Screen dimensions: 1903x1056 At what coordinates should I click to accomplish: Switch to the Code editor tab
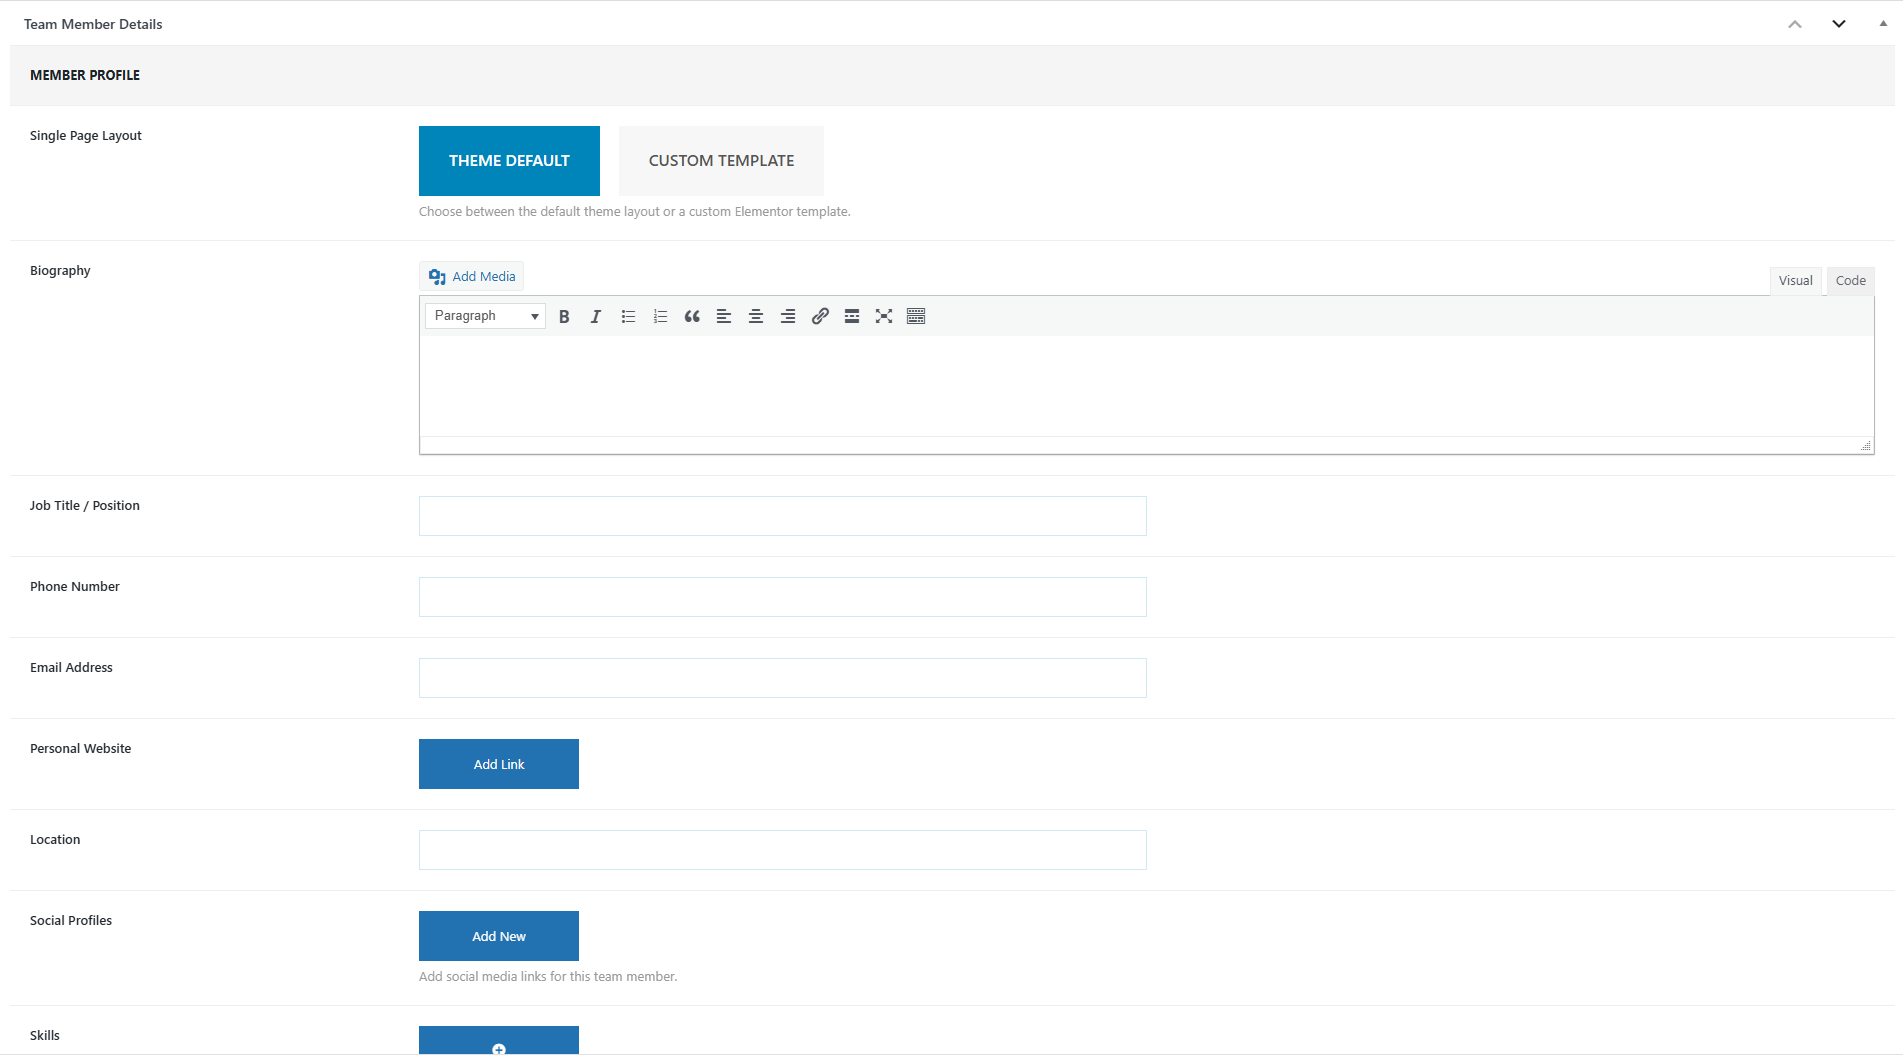pos(1850,281)
